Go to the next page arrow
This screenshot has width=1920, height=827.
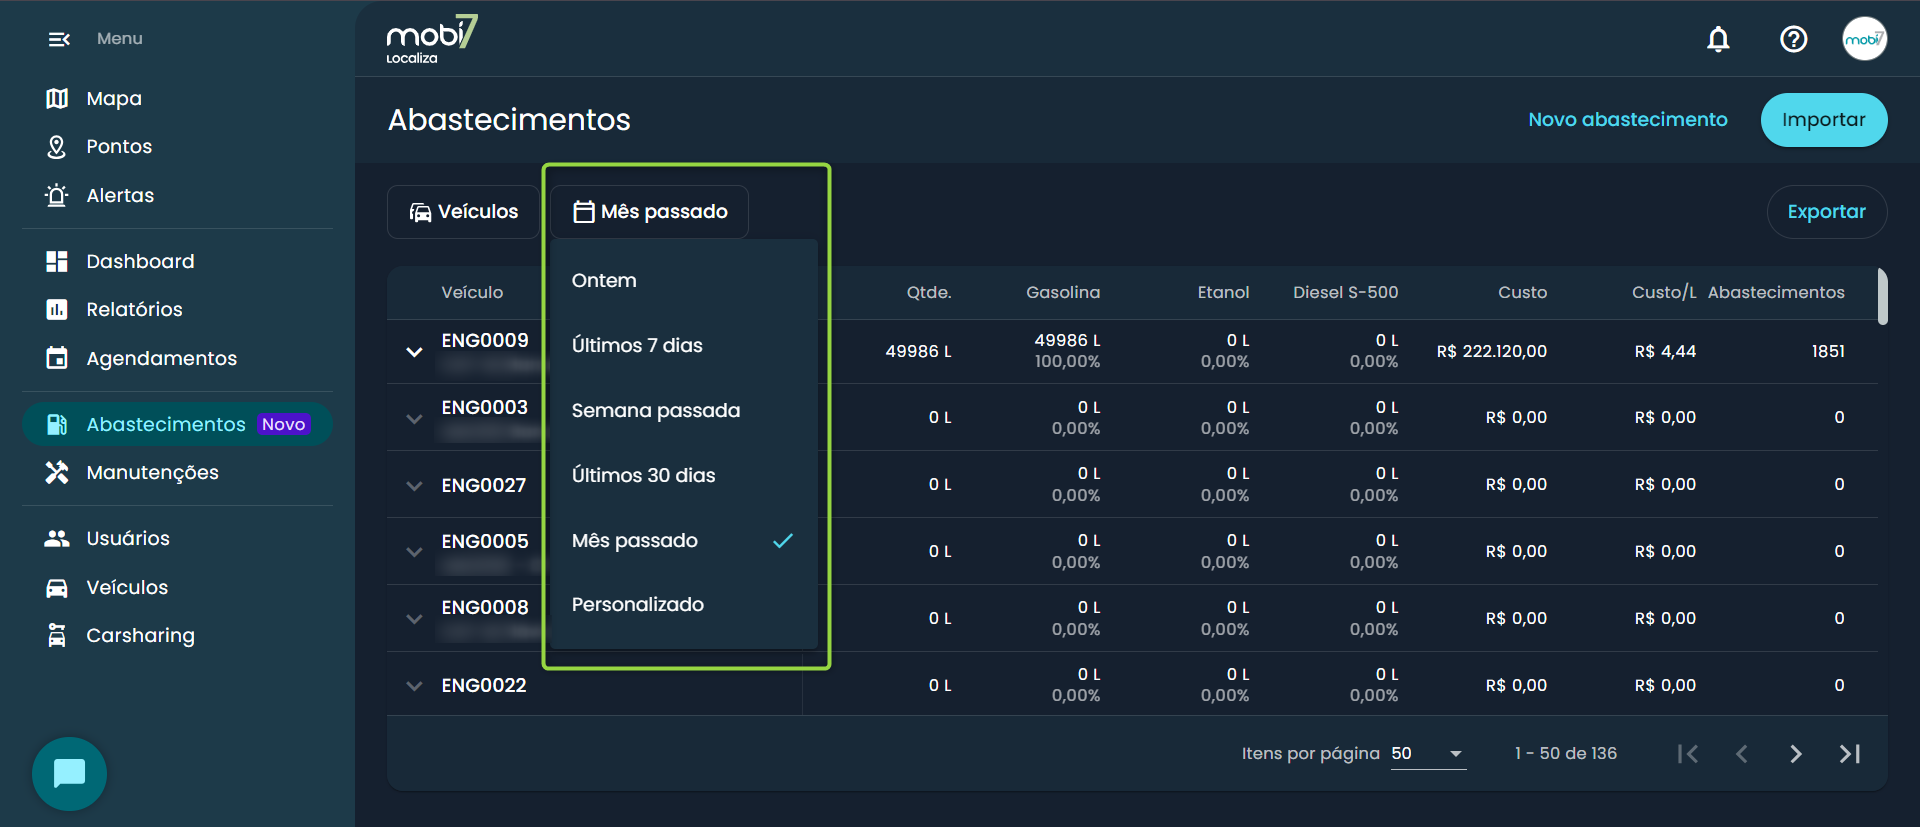(x=1796, y=753)
